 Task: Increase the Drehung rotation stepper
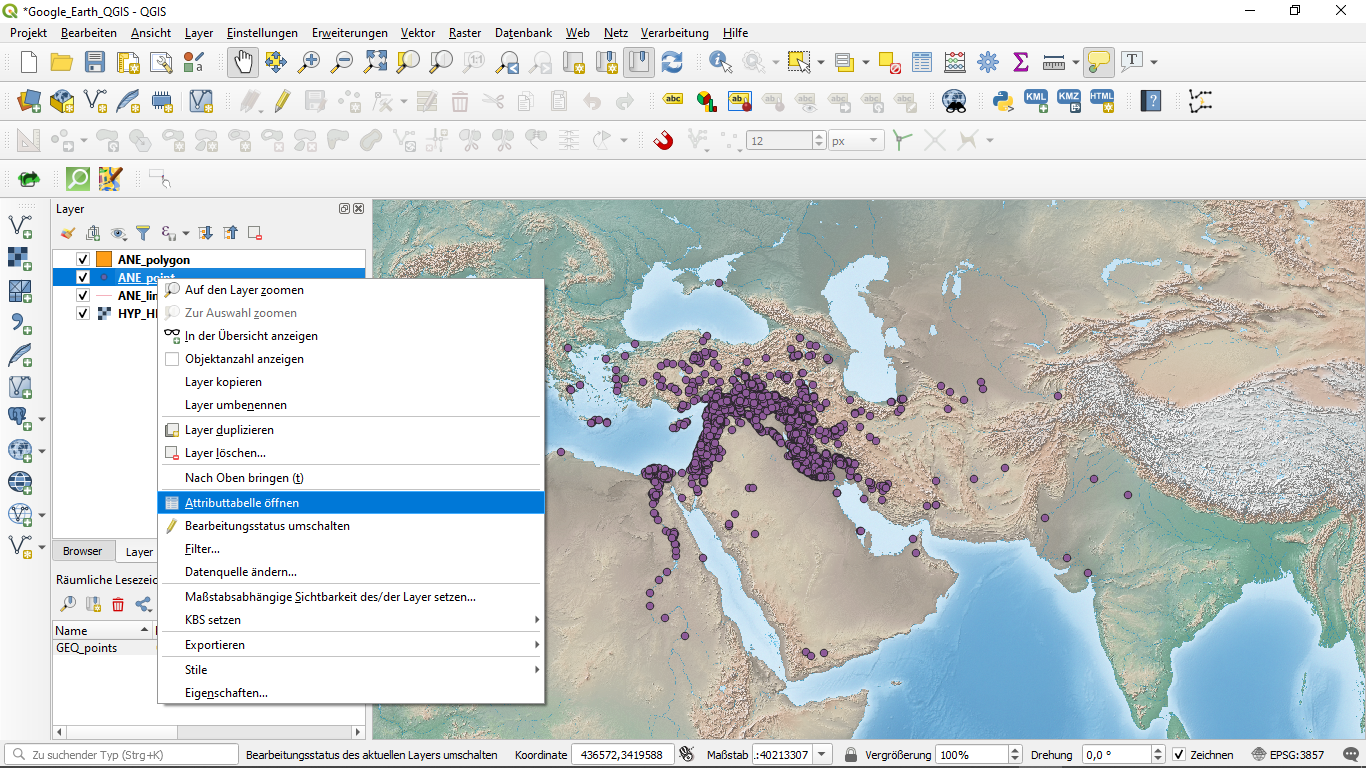click(1157, 751)
